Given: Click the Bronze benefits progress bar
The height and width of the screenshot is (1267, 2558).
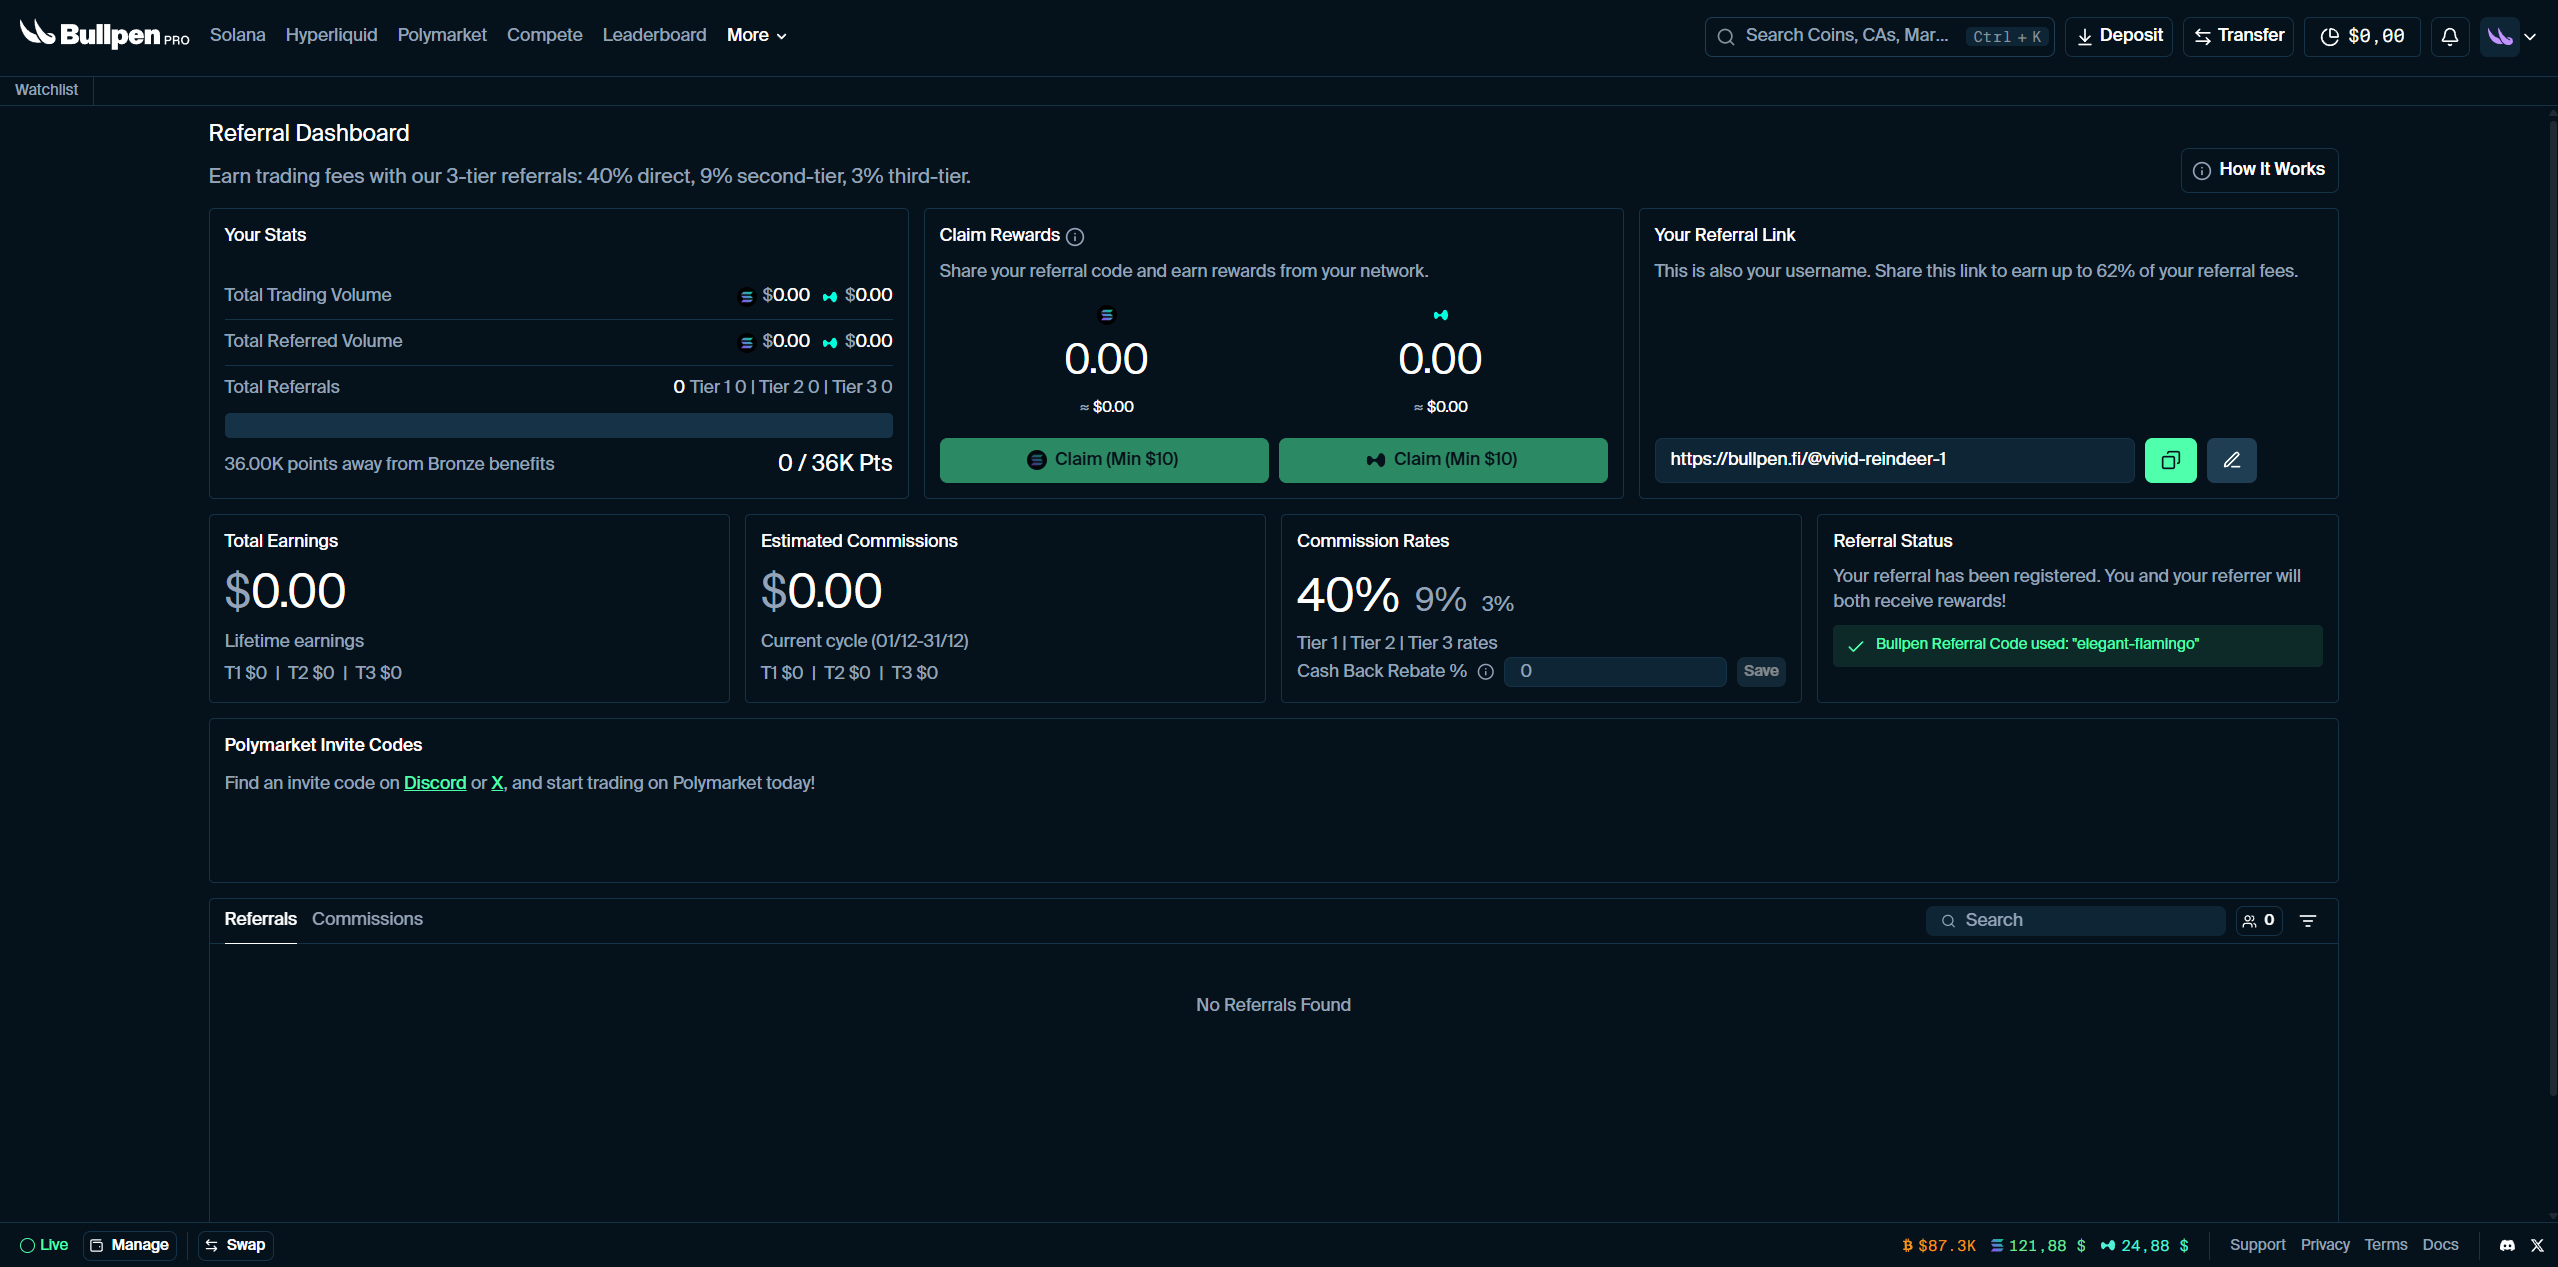Looking at the screenshot, I should 558,426.
